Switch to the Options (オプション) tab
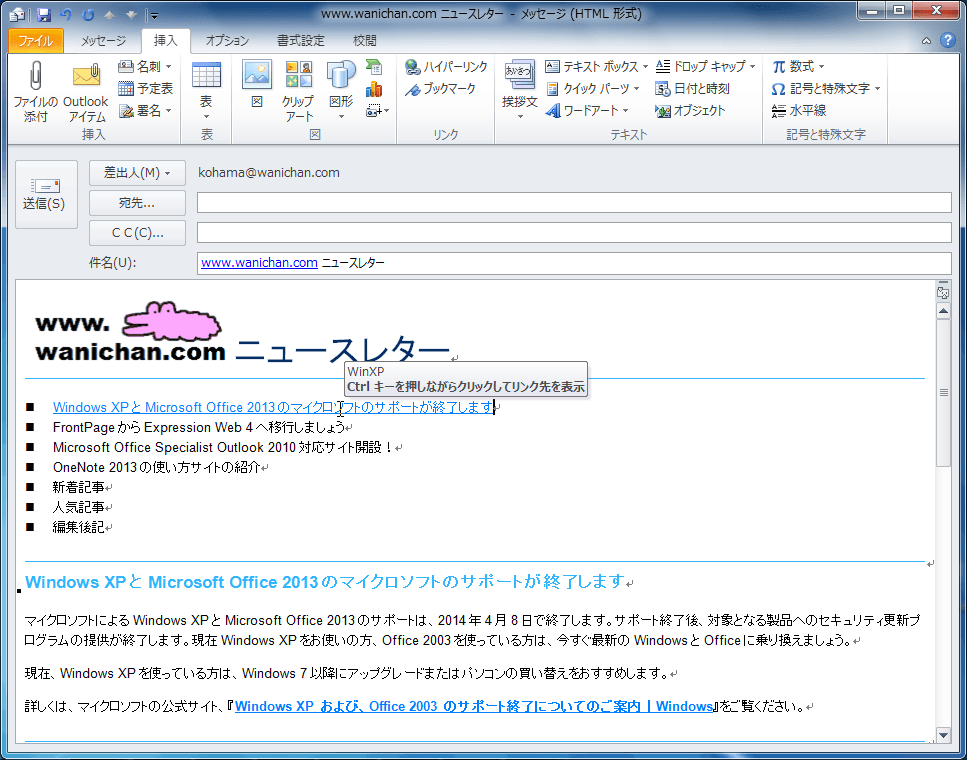This screenshot has height=760, width=967. coord(227,41)
